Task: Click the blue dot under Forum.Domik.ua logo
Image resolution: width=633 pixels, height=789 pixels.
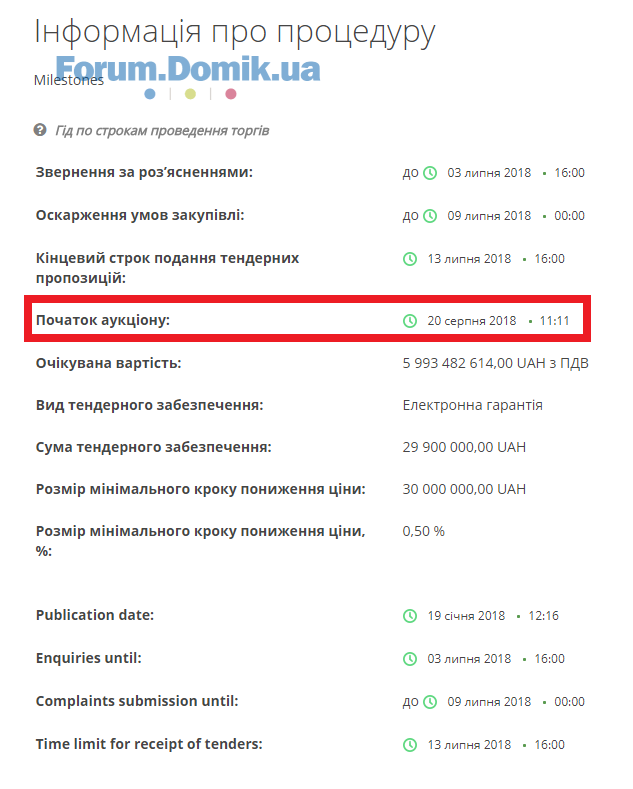Action: pyautogui.click(x=150, y=94)
